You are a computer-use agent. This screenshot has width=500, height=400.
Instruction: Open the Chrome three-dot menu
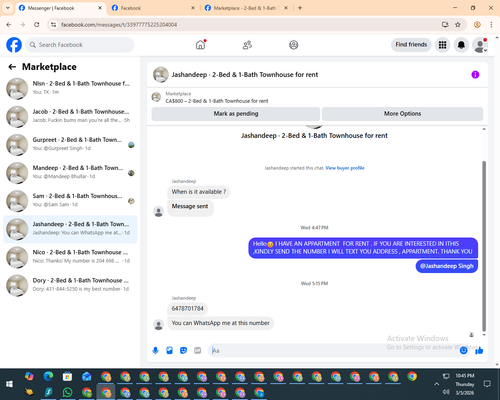point(491,25)
